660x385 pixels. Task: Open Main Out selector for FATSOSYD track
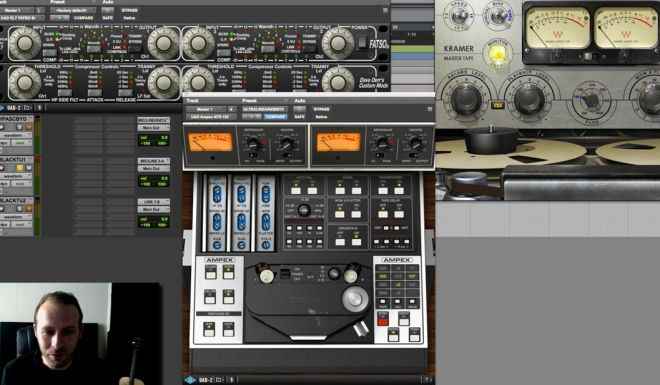tap(153, 128)
